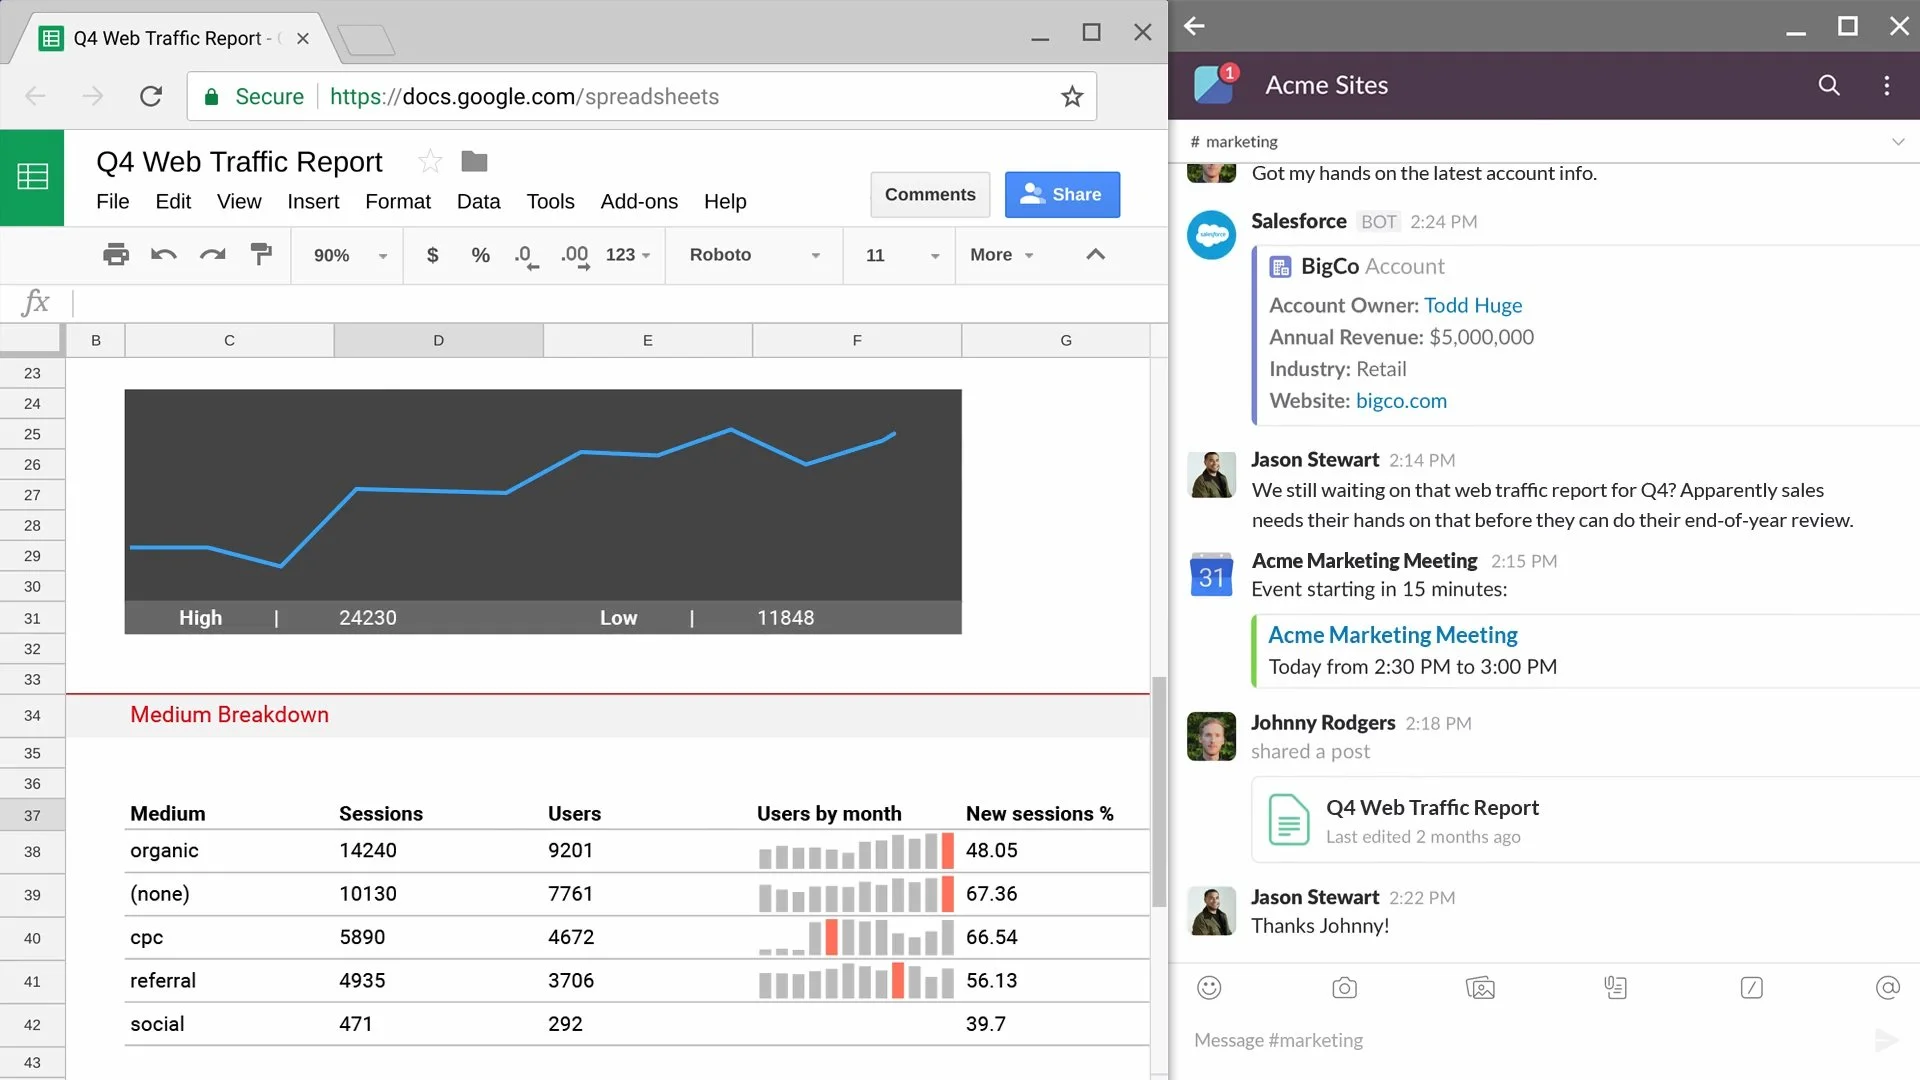Open the bigco.com website link

(1400, 401)
